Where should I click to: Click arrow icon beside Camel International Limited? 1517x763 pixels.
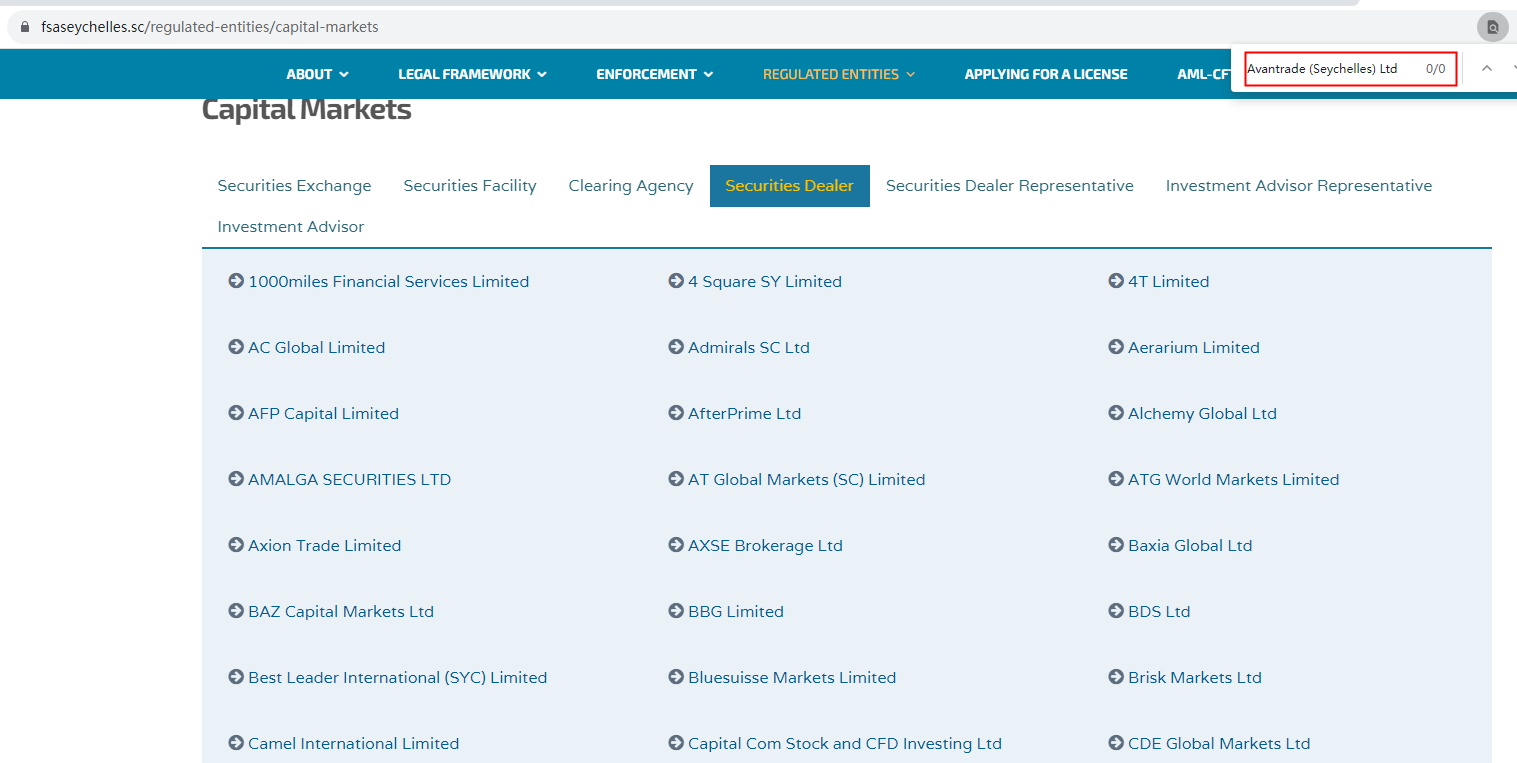click(x=236, y=743)
